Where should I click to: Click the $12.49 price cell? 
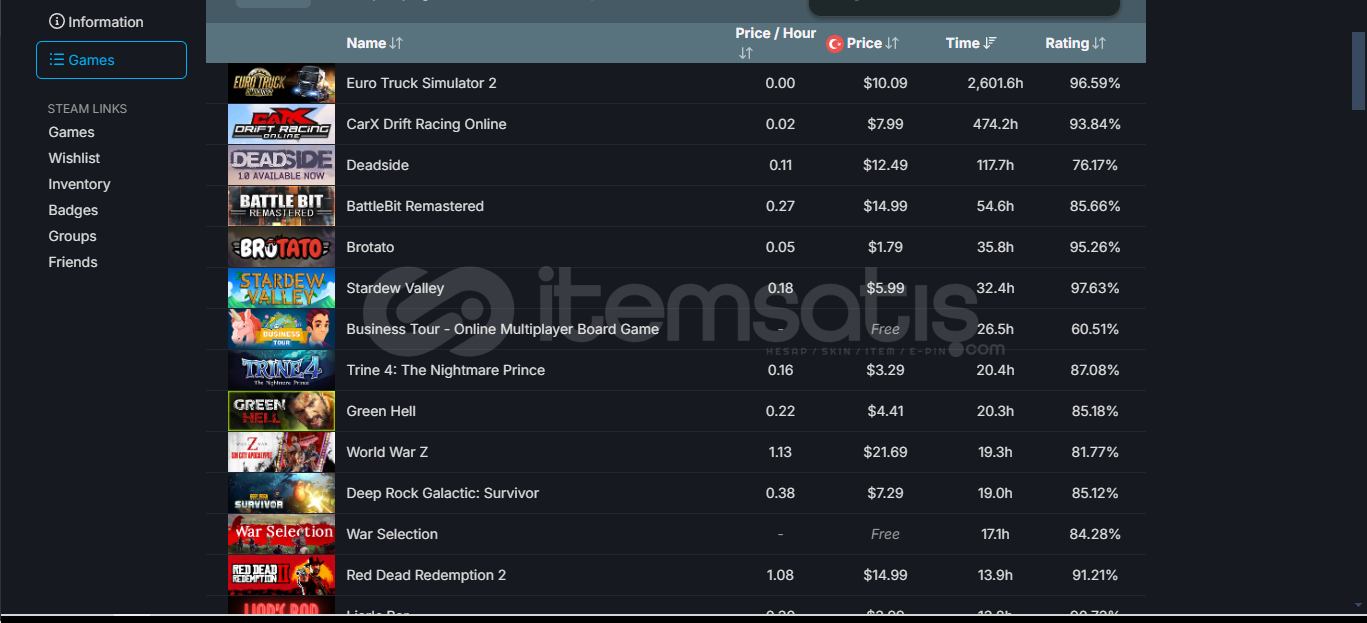(x=885, y=165)
